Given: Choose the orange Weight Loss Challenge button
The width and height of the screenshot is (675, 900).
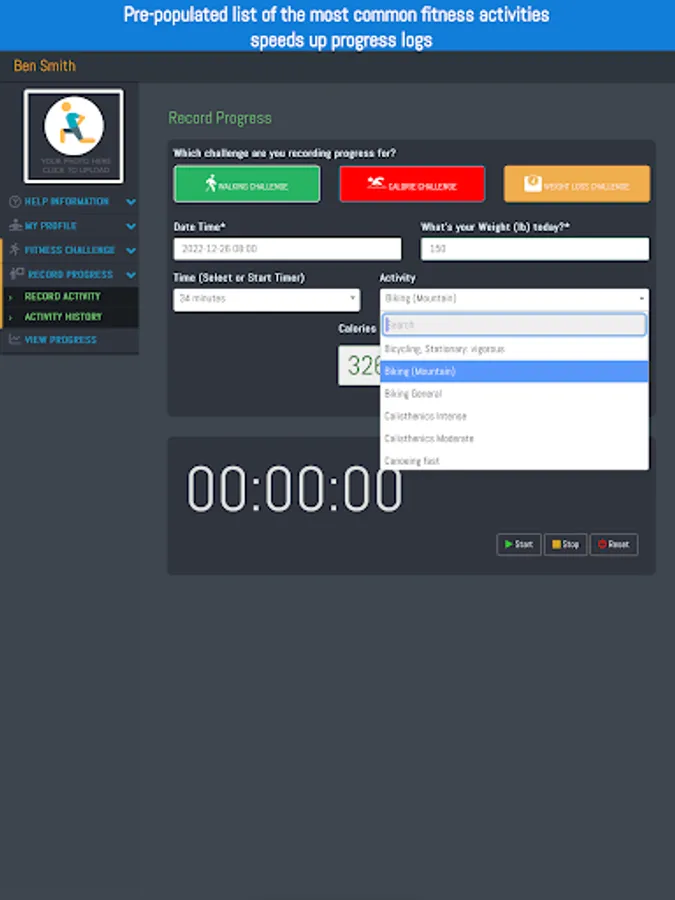Looking at the screenshot, I should click(x=577, y=184).
